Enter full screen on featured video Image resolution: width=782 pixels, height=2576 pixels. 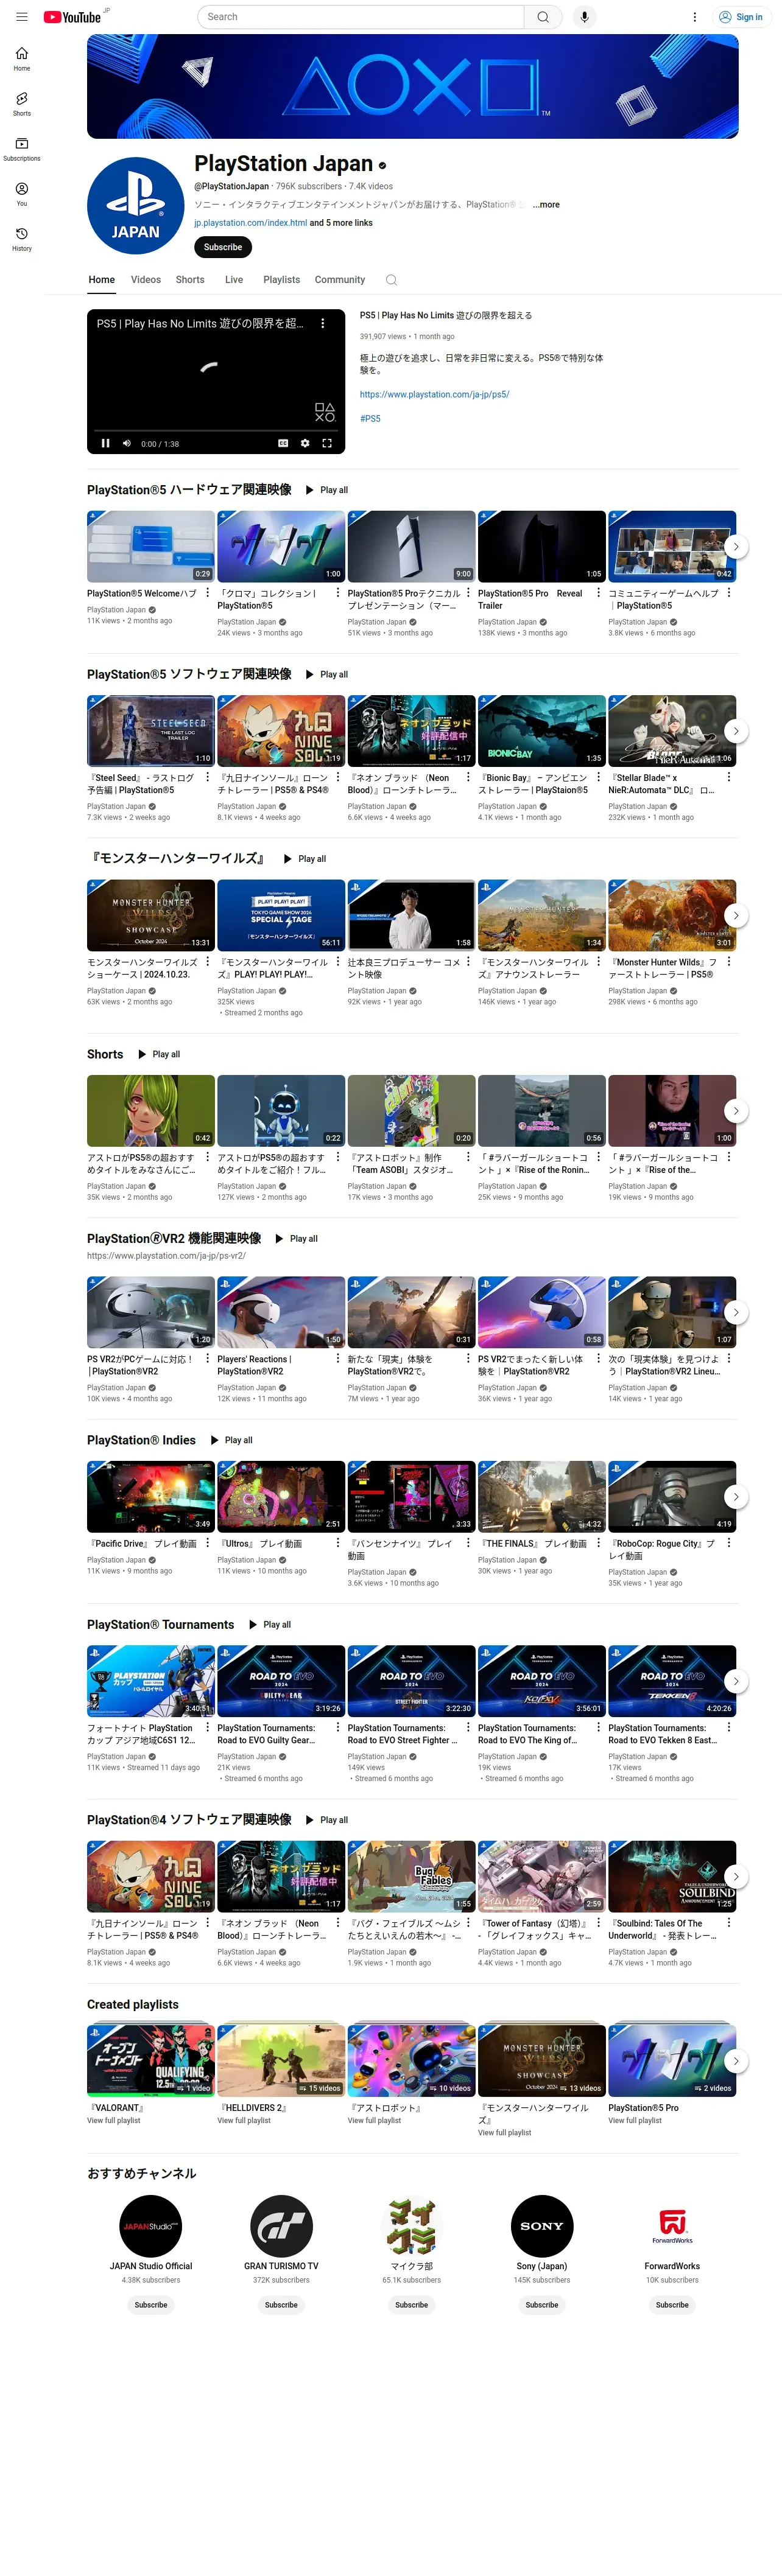pos(327,443)
